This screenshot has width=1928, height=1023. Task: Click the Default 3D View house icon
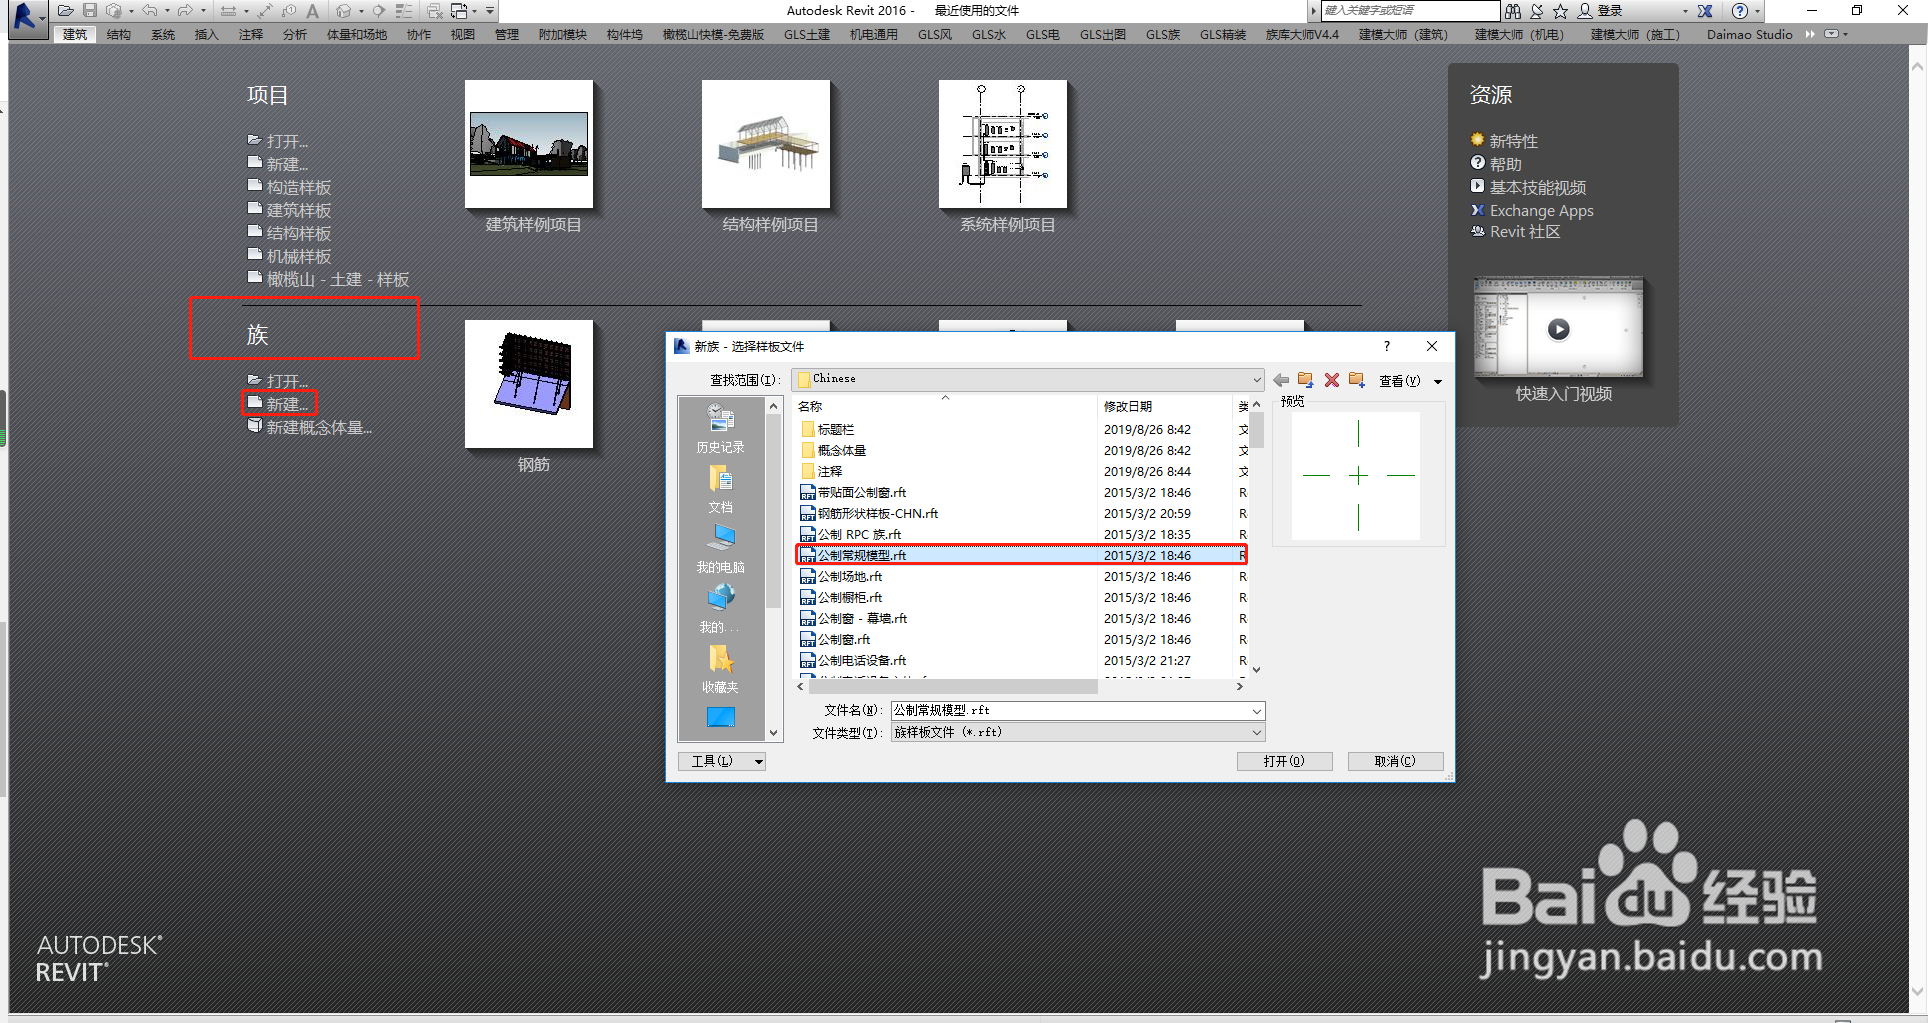coord(344,11)
